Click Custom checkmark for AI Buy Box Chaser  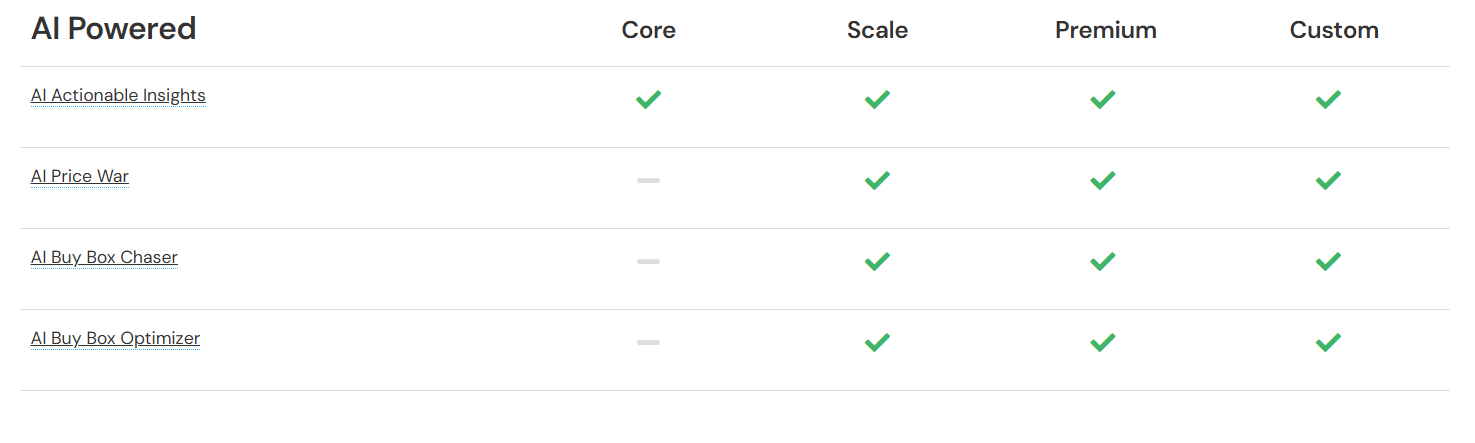pyautogui.click(x=1328, y=261)
